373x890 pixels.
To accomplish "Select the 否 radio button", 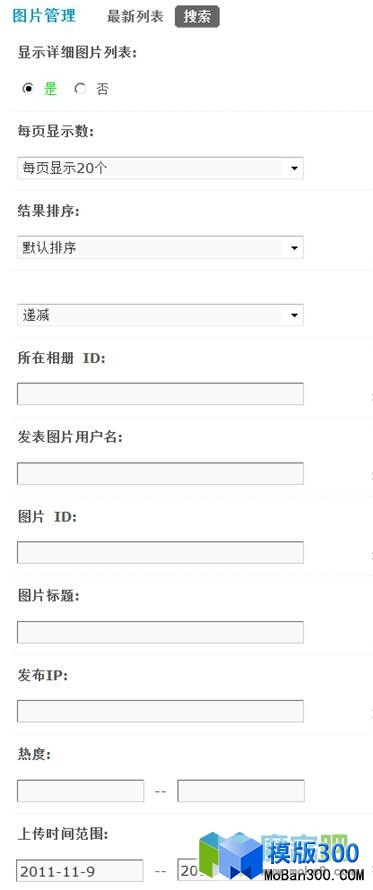I will point(80,89).
